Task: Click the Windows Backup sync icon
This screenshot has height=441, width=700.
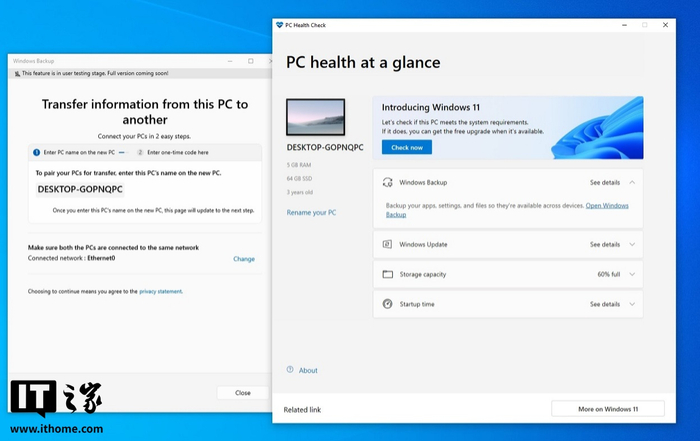Action: pos(388,182)
